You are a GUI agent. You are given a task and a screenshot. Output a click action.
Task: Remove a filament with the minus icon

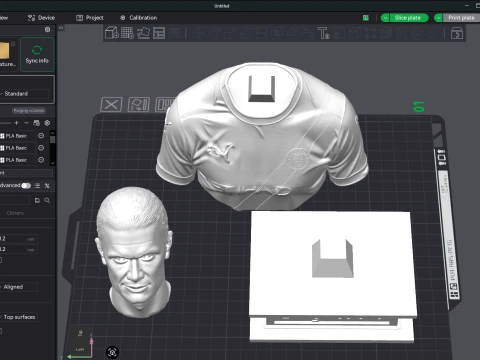pos(26,123)
